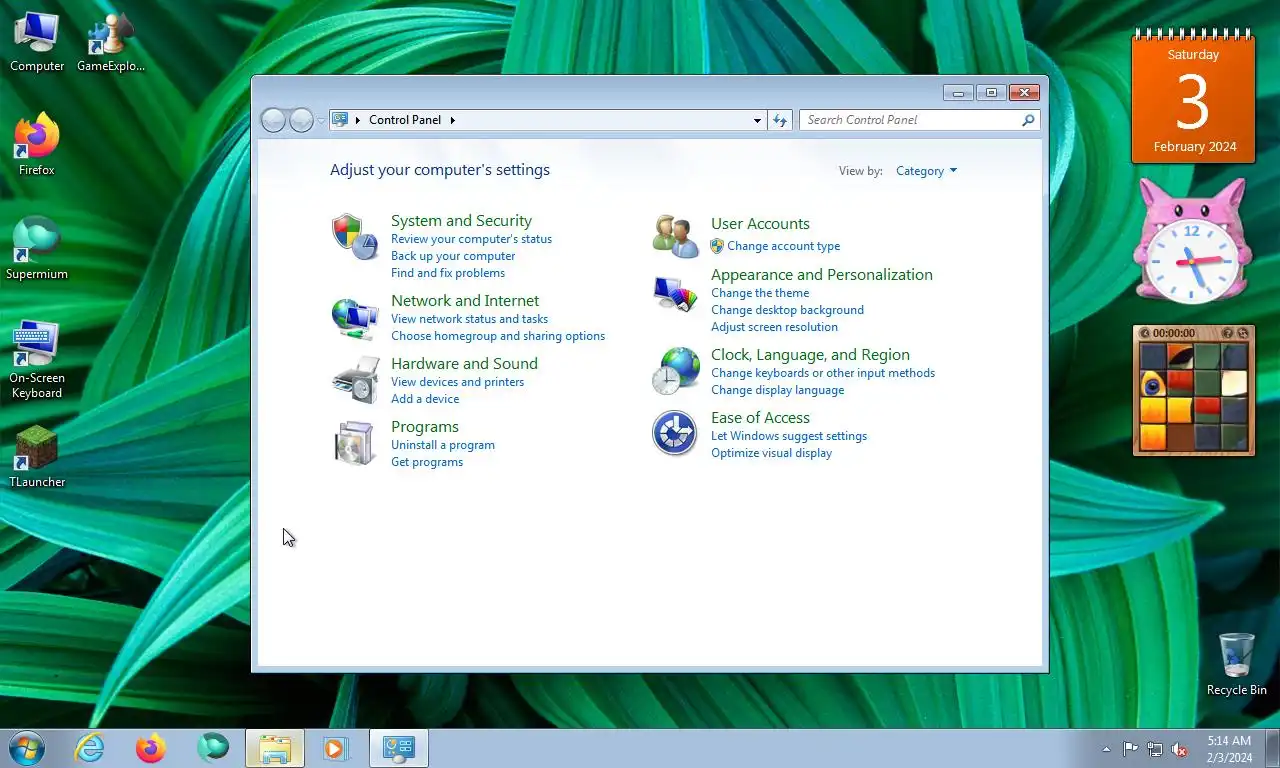Select the On-Screen Keyboard desktop shortcut

coord(37,360)
